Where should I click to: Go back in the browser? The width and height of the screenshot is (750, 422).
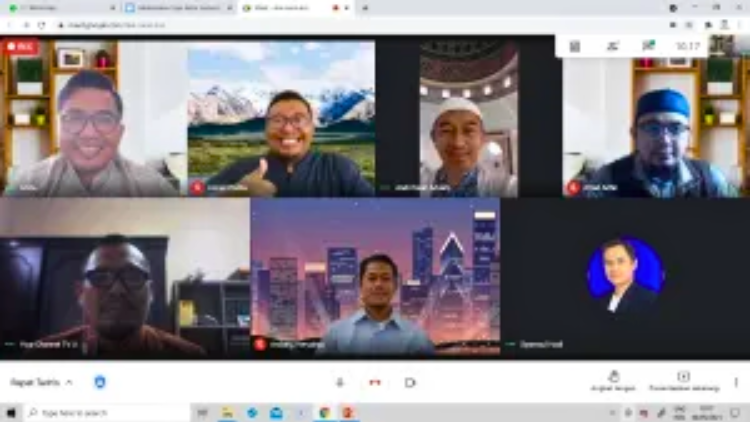coord(10,25)
